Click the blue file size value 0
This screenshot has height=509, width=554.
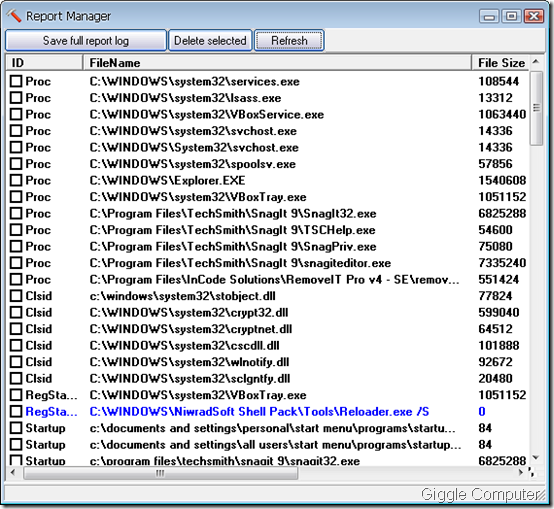(x=482, y=412)
